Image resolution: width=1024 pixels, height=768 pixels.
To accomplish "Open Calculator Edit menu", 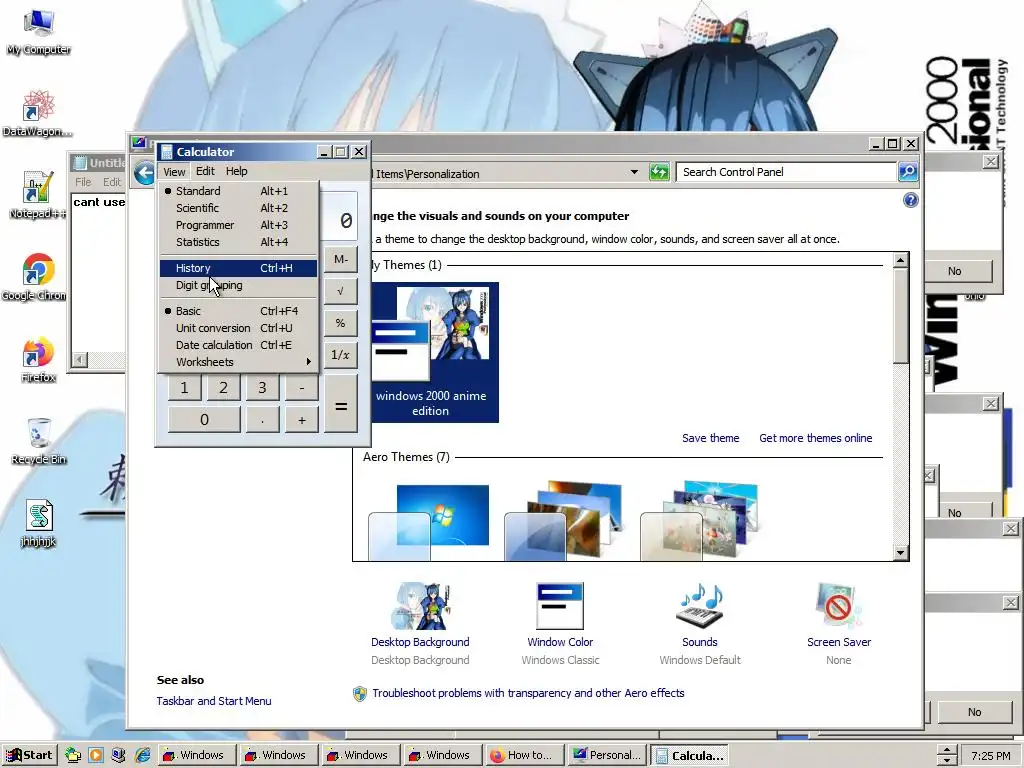I will click(x=205, y=171).
